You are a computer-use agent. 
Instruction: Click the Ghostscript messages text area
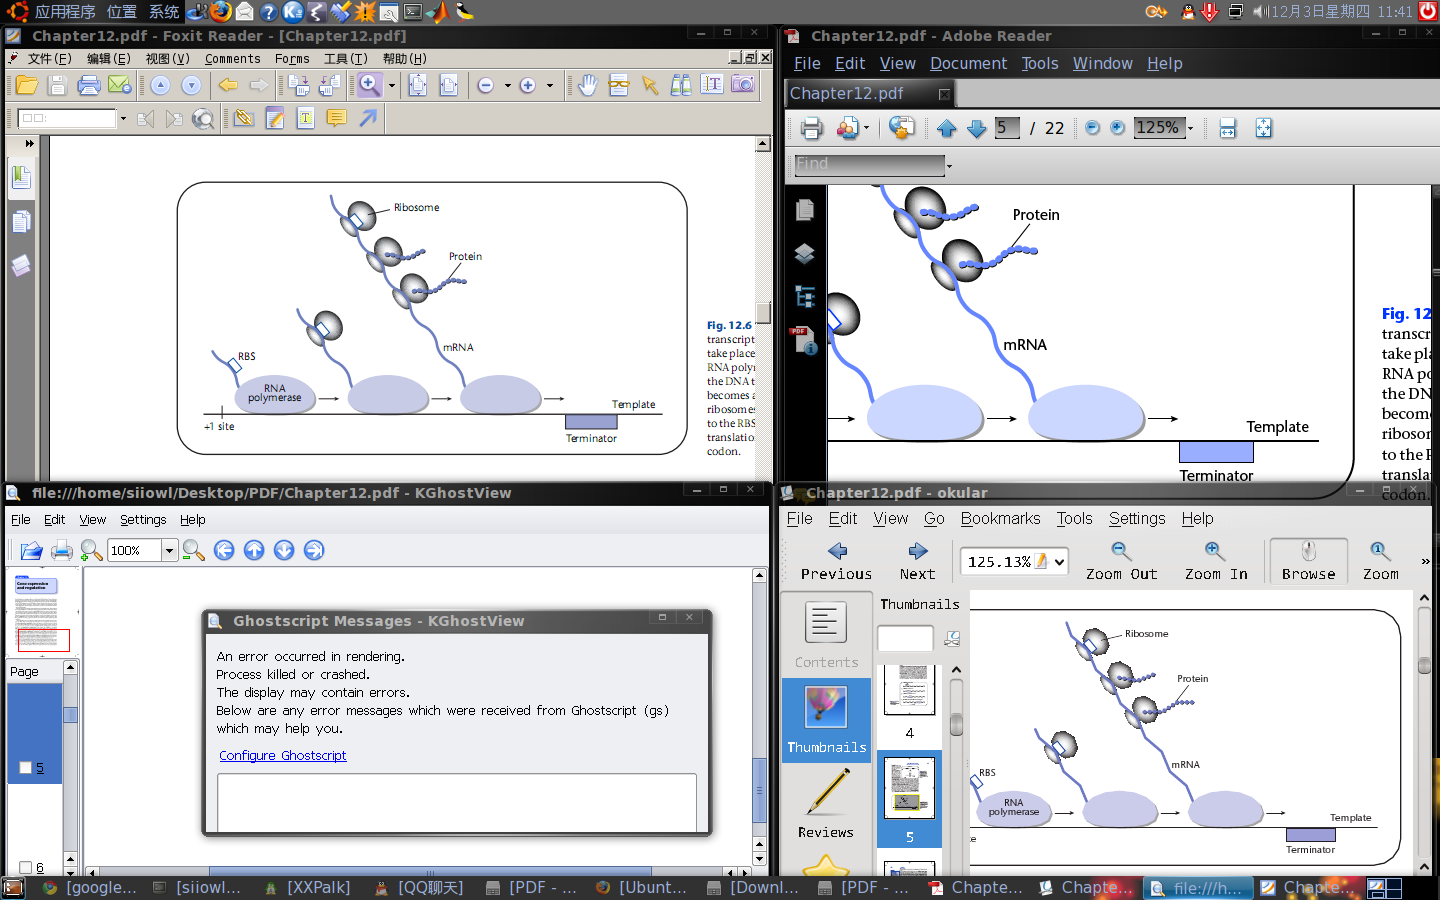457,802
